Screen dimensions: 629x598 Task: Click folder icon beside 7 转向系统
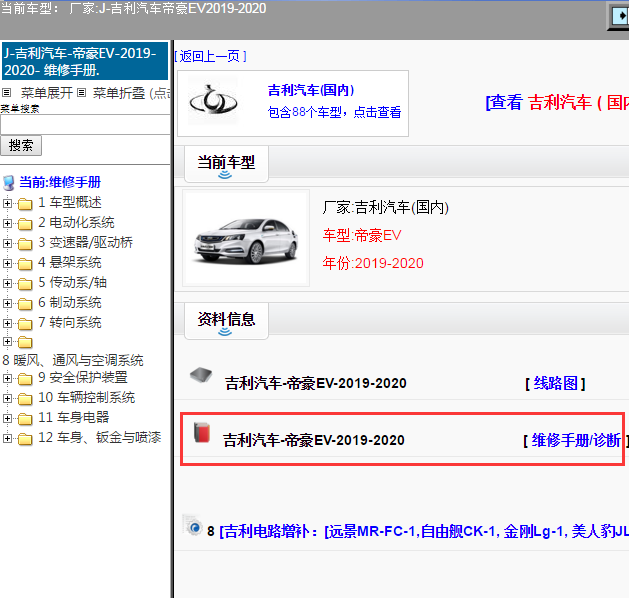(25, 323)
